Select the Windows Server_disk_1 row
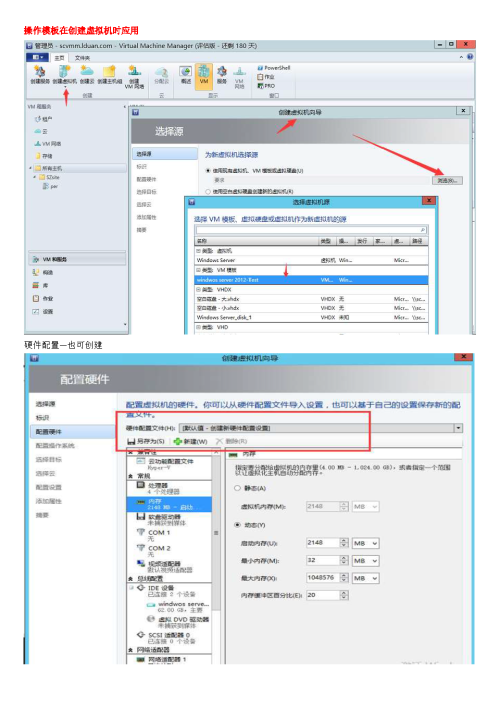 (x=311, y=317)
